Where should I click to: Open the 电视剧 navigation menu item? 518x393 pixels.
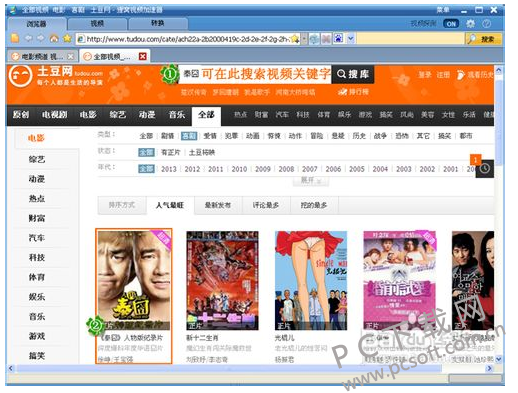point(54,115)
